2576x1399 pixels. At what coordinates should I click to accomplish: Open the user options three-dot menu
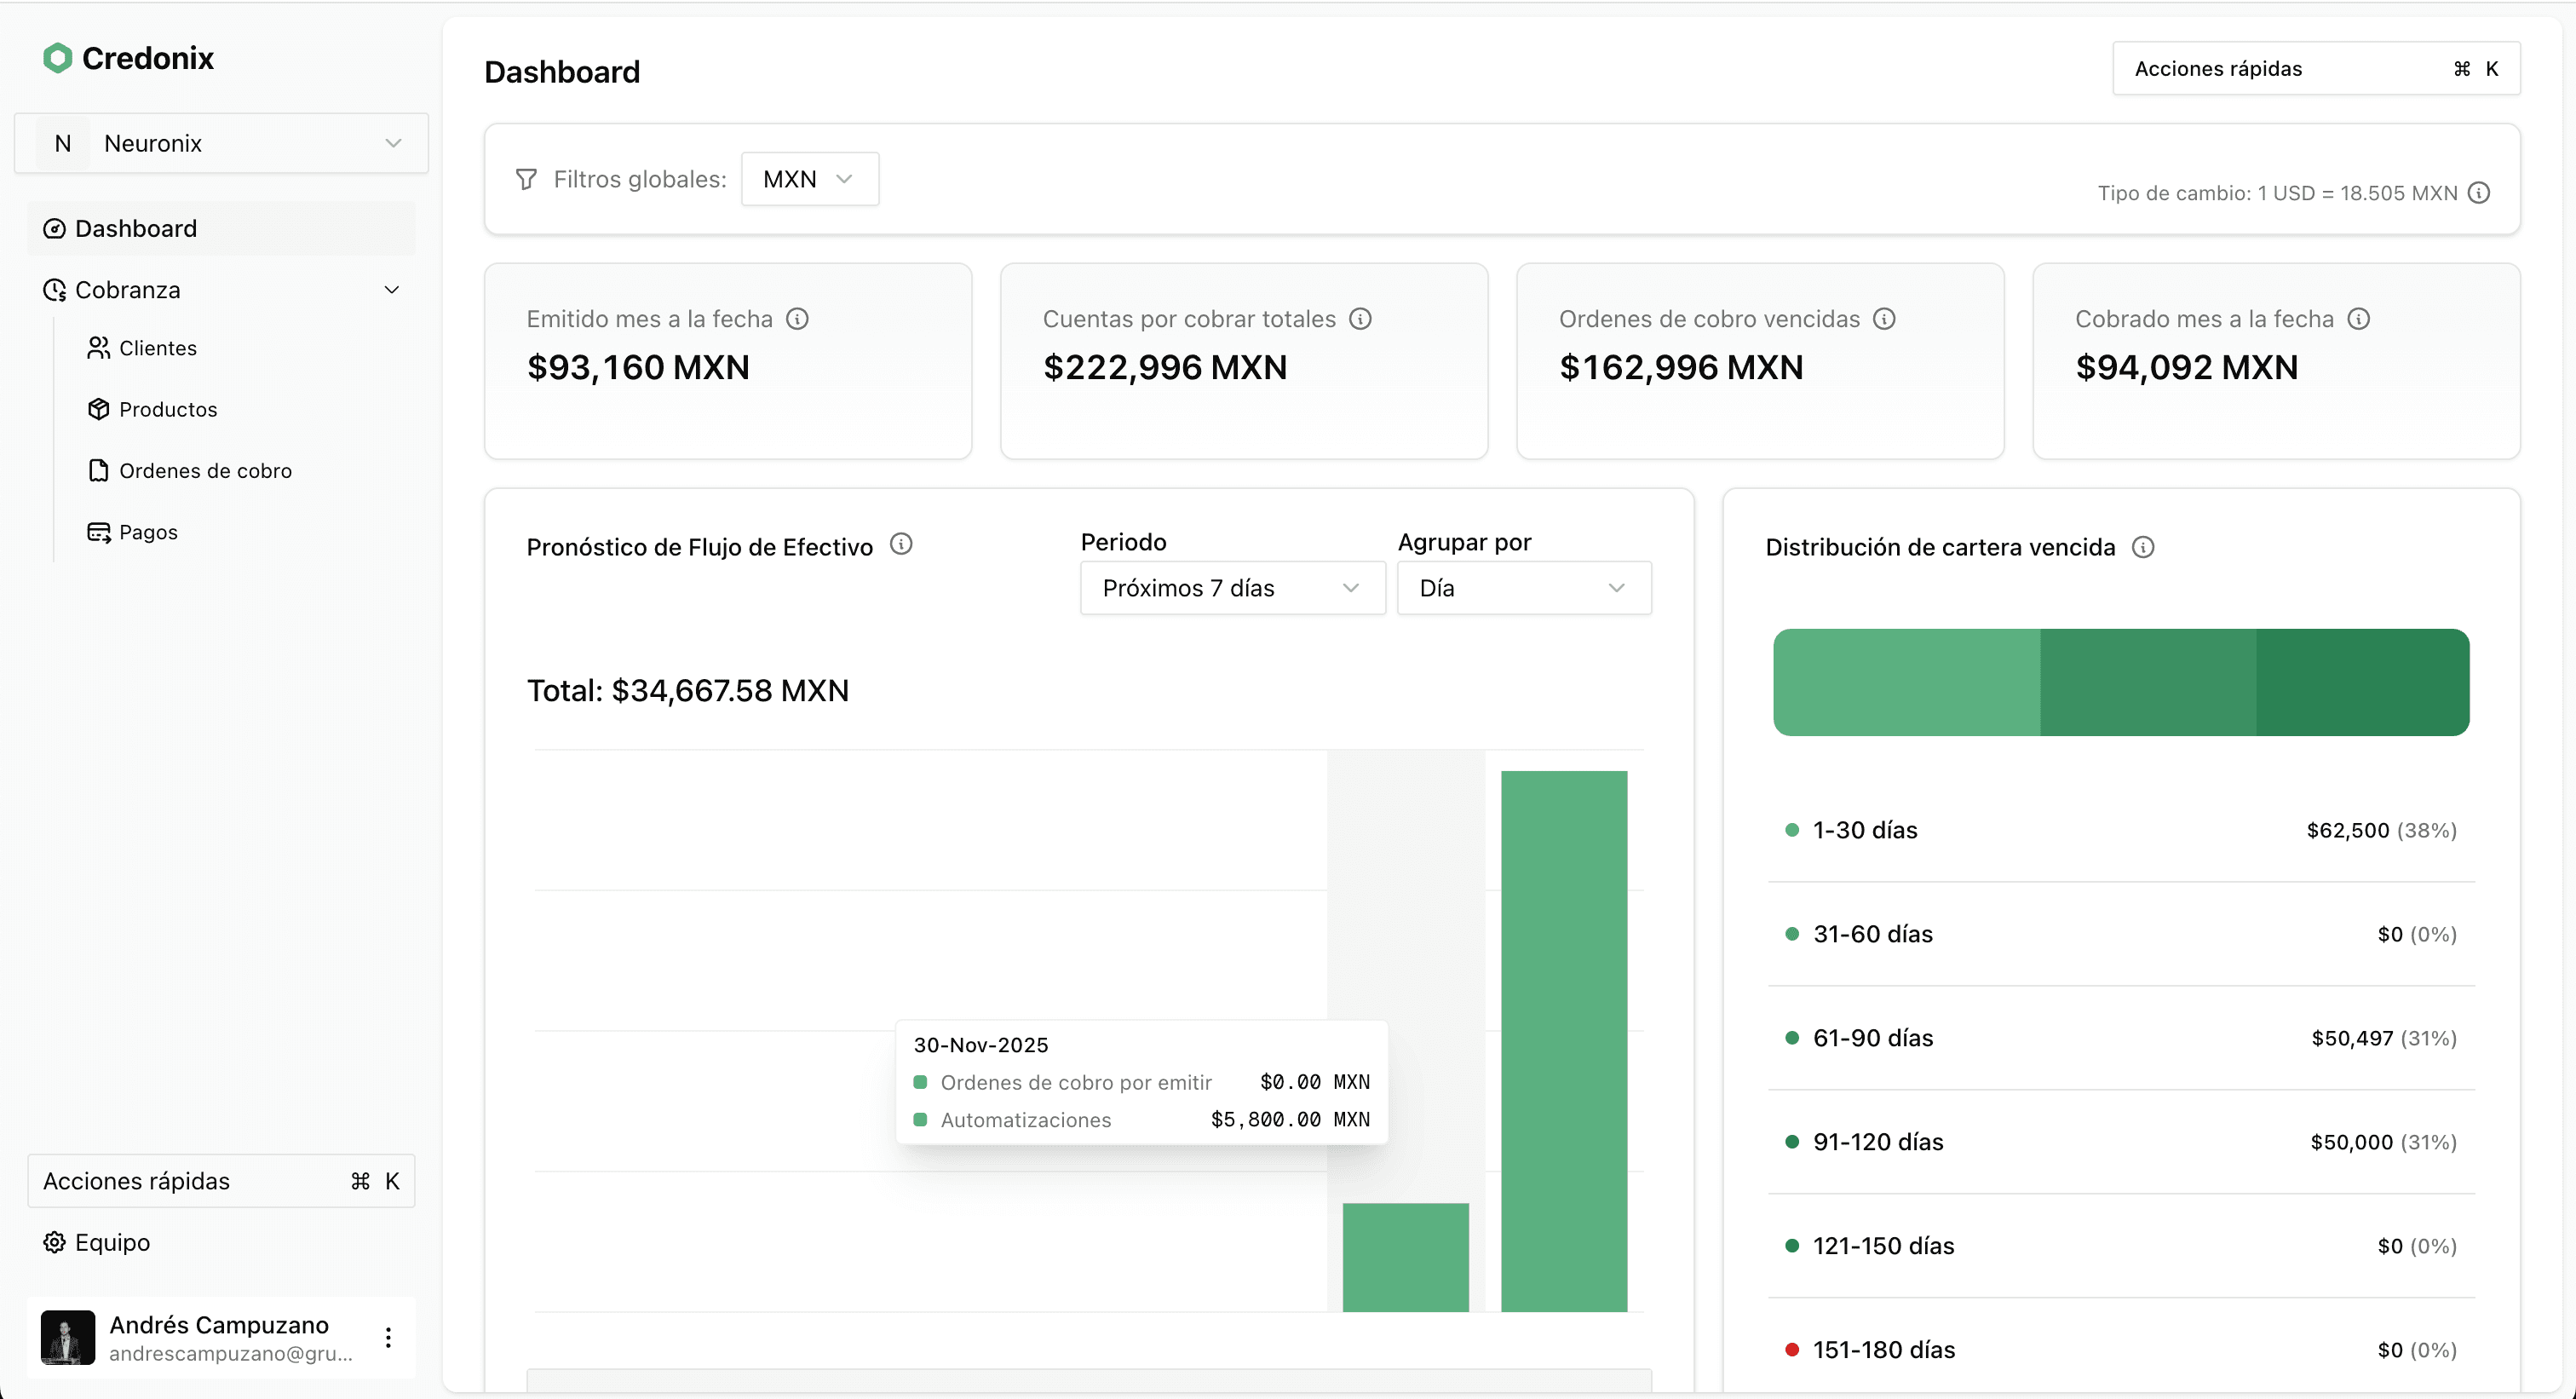(388, 1338)
